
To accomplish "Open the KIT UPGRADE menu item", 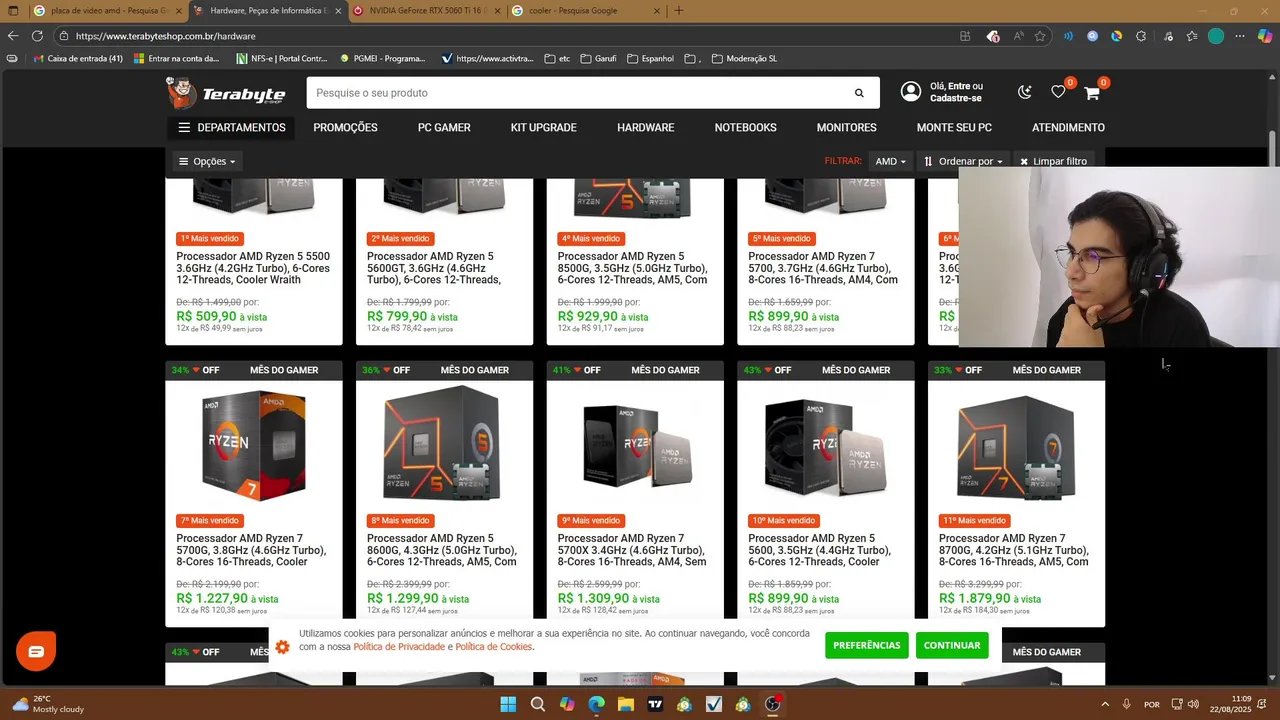I will (543, 128).
